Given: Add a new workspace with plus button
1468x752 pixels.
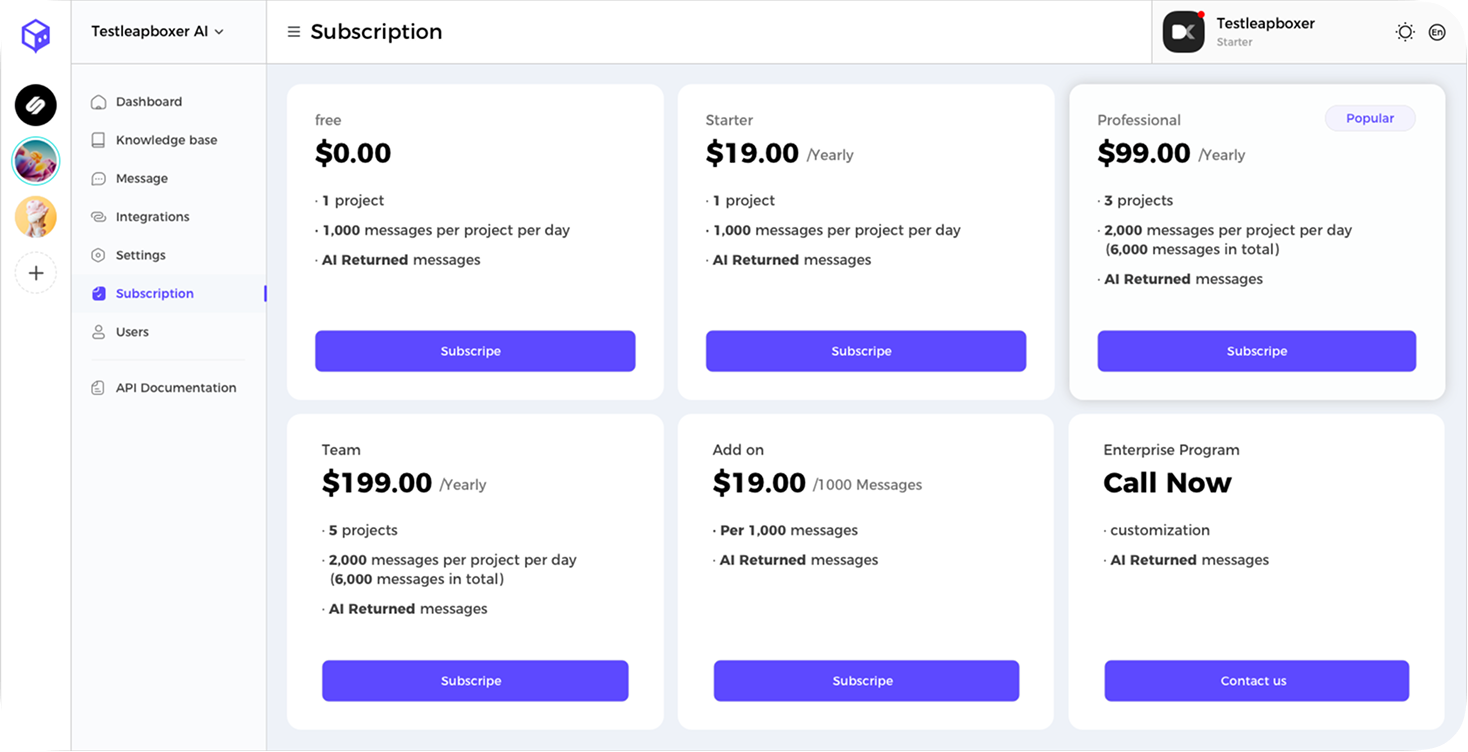Looking at the screenshot, I should (x=36, y=272).
